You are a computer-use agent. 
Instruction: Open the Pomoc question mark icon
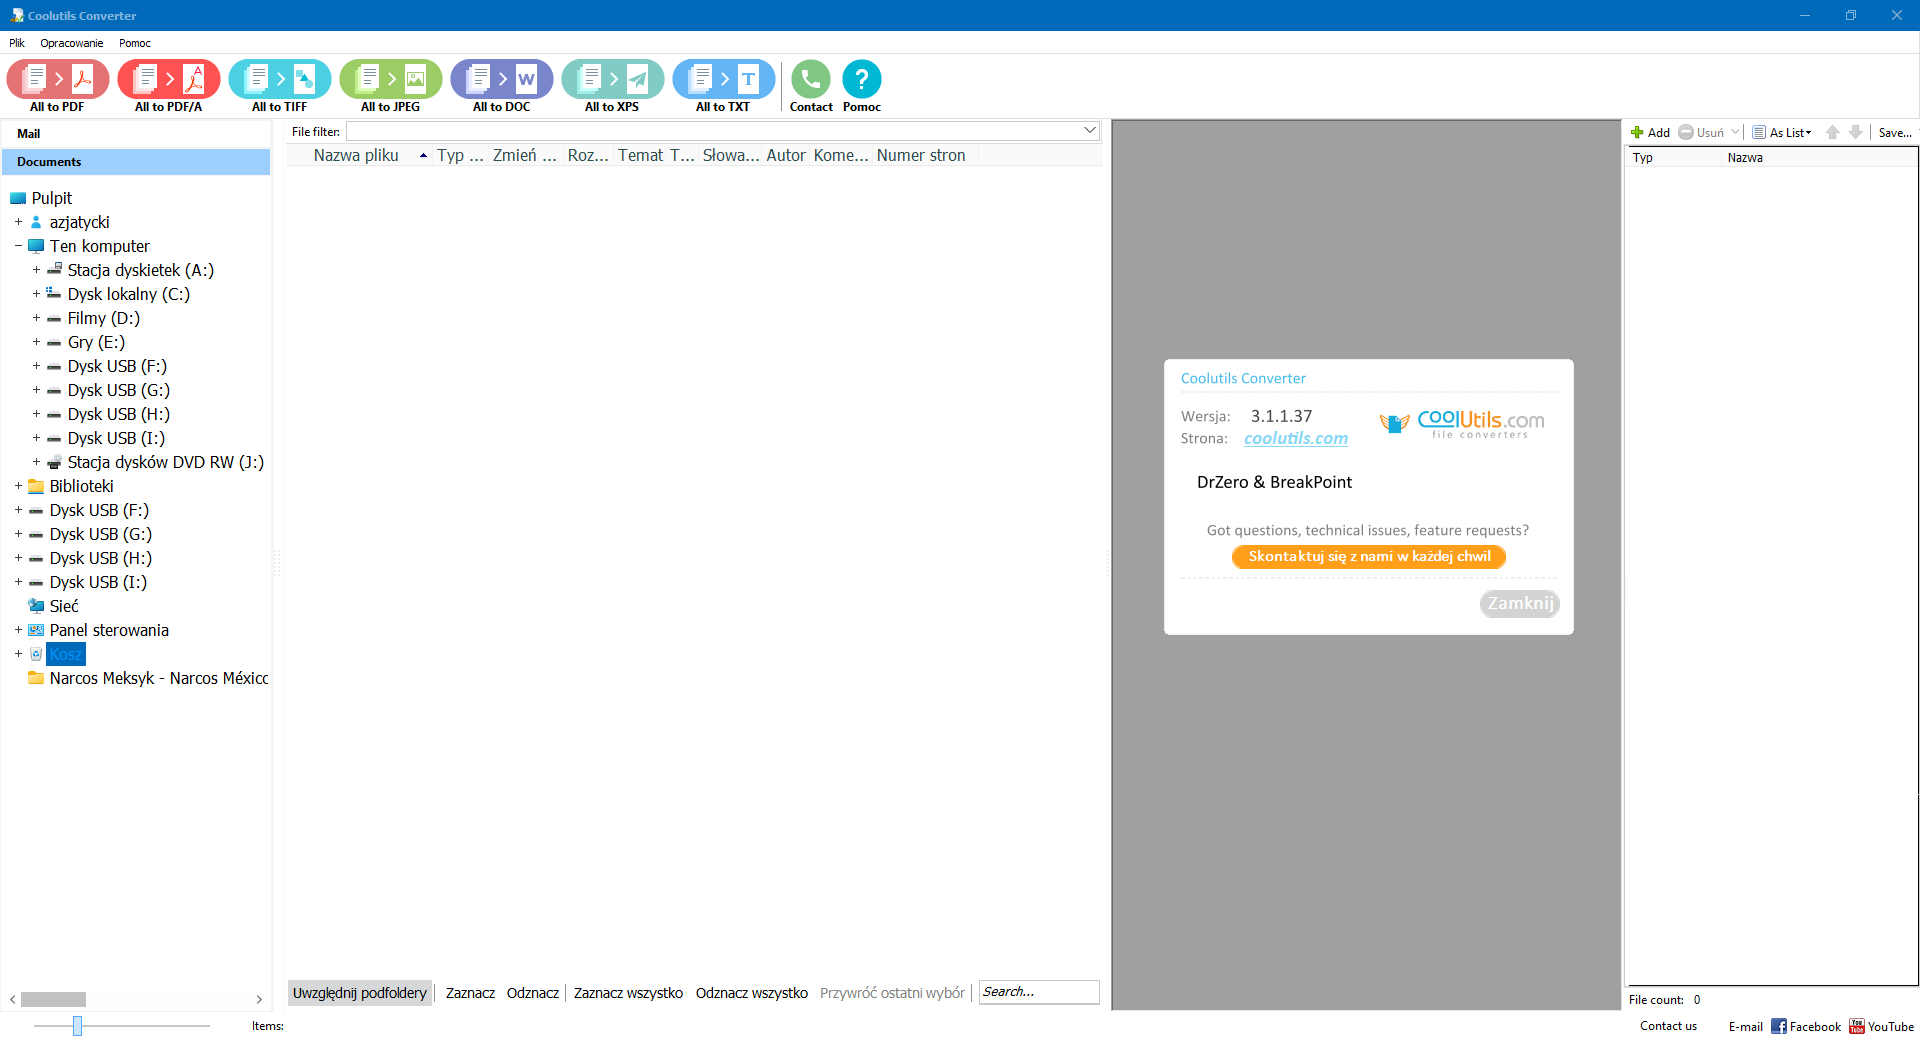pyautogui.click(x=862, y=79)
